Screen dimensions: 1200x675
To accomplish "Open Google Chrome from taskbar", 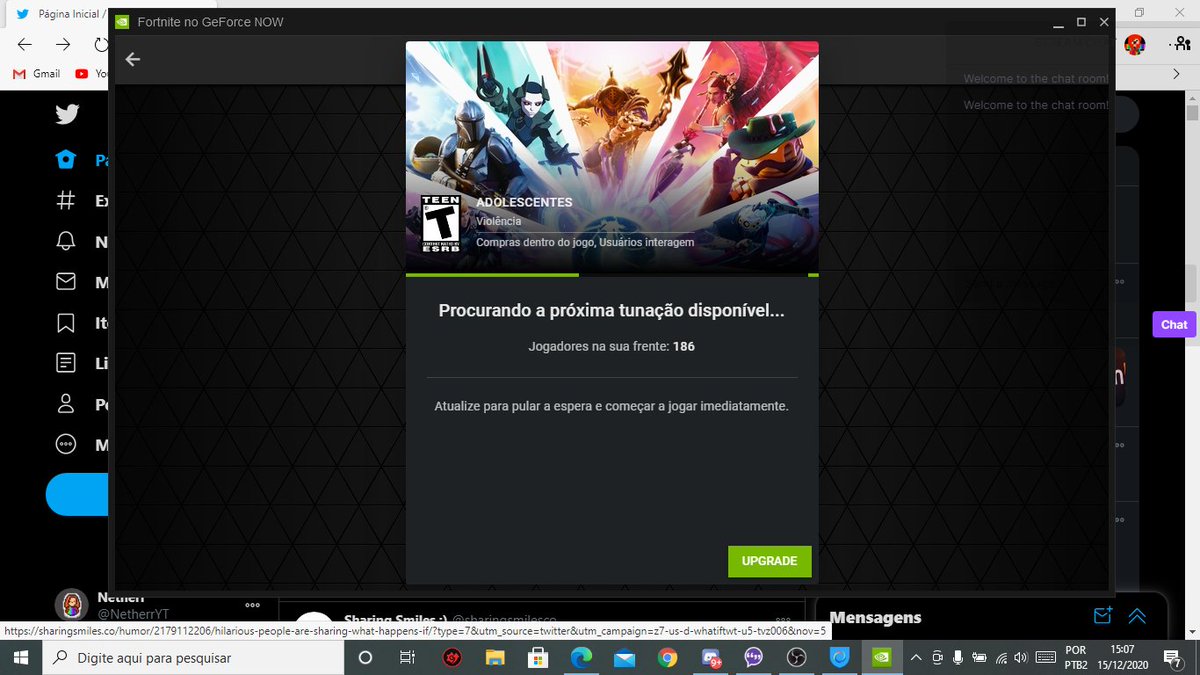I will [668, 658].
